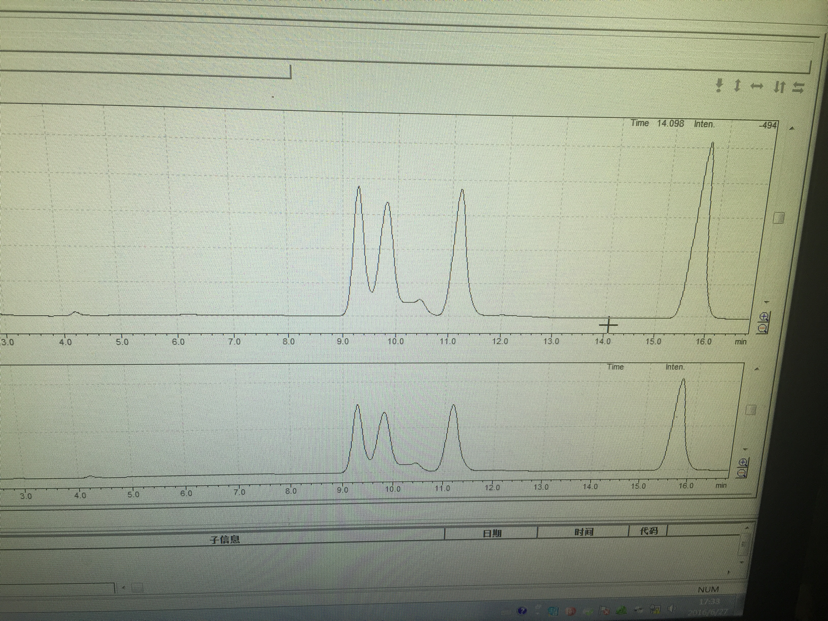Click the lower chromatogram intensity slider thumb

[x=751, y=410]
